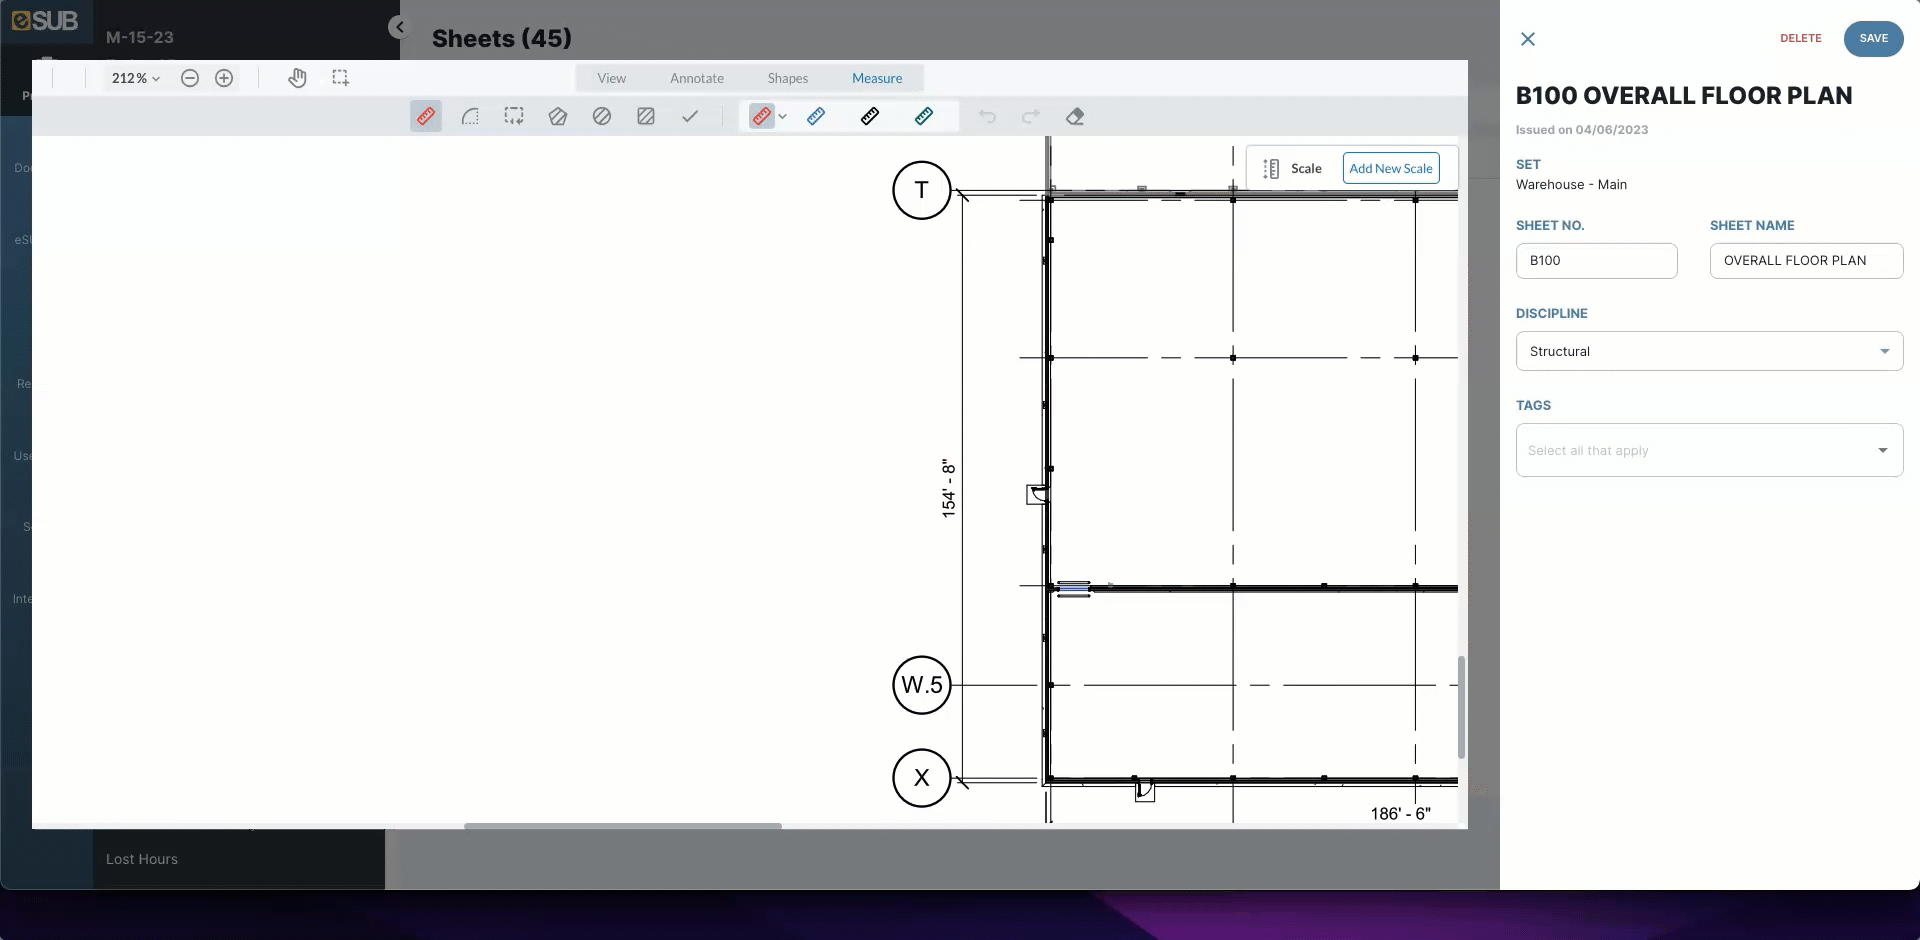Click the Add New Scale button
The width and height of the screenshot is (1920, 940).
click(1391, 168)
